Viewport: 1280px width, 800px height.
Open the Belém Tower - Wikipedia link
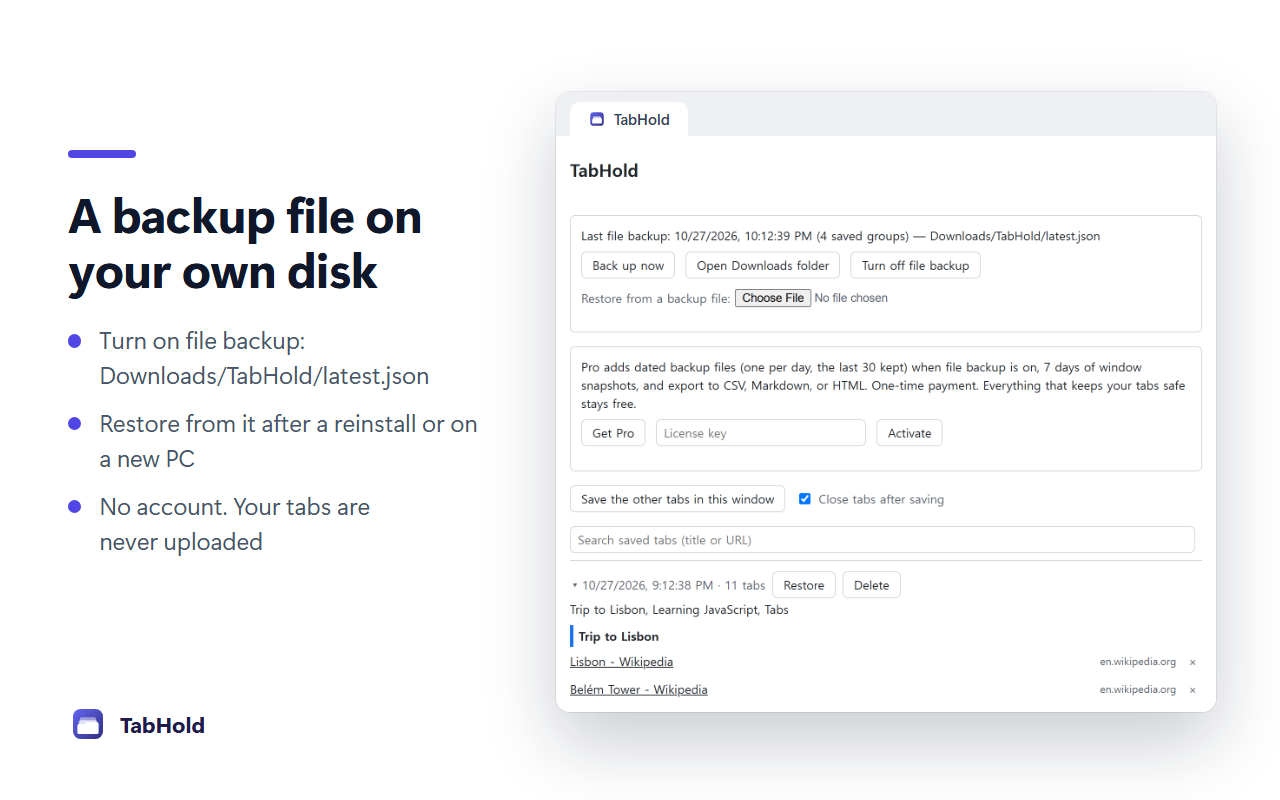point(638,690)
